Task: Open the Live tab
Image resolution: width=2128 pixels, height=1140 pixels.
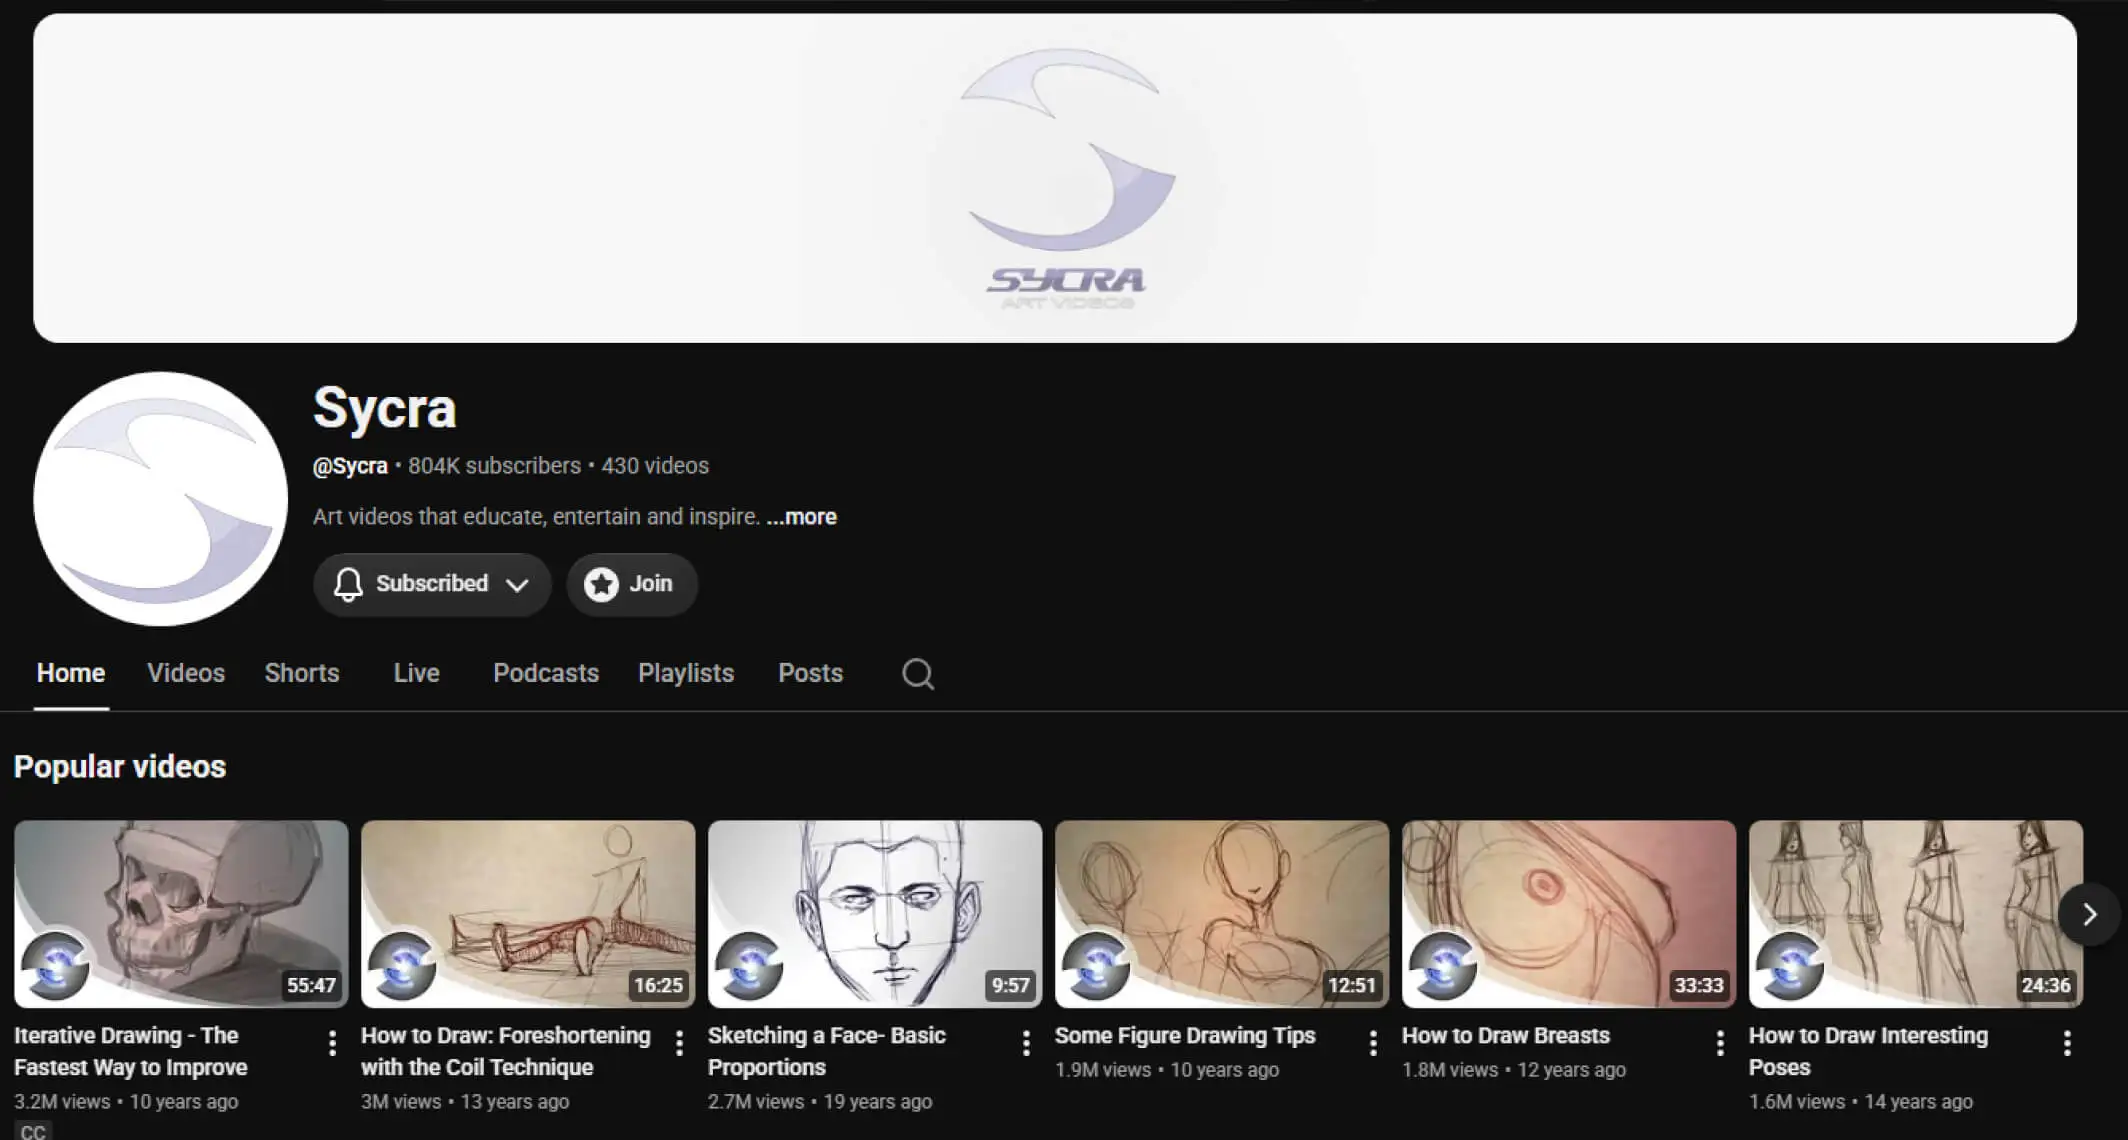Action: click(x=416, y=673)
